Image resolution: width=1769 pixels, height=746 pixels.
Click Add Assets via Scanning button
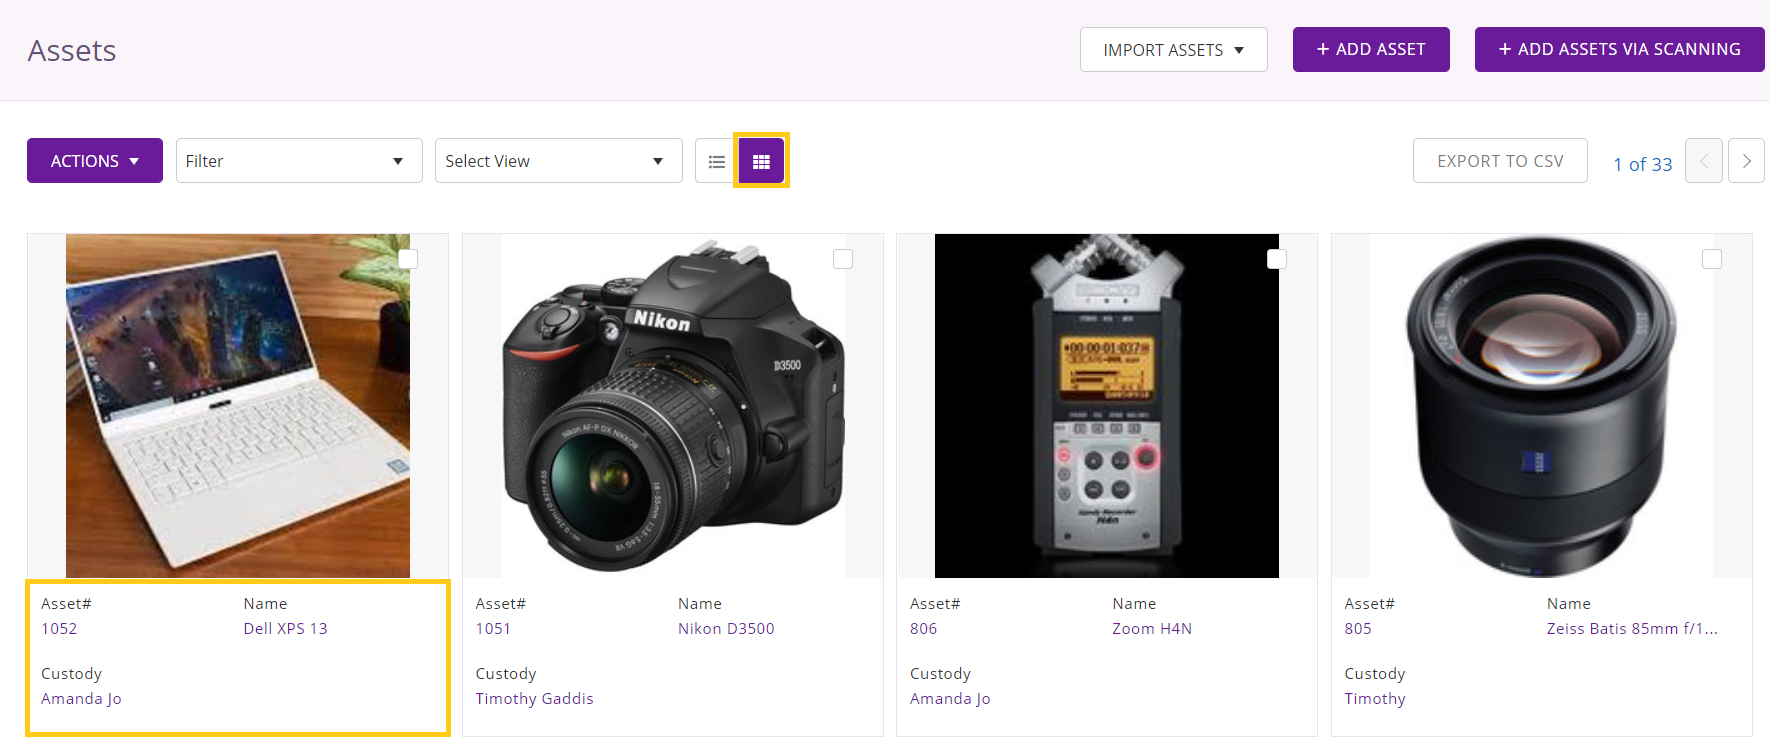pos(1620,50)
